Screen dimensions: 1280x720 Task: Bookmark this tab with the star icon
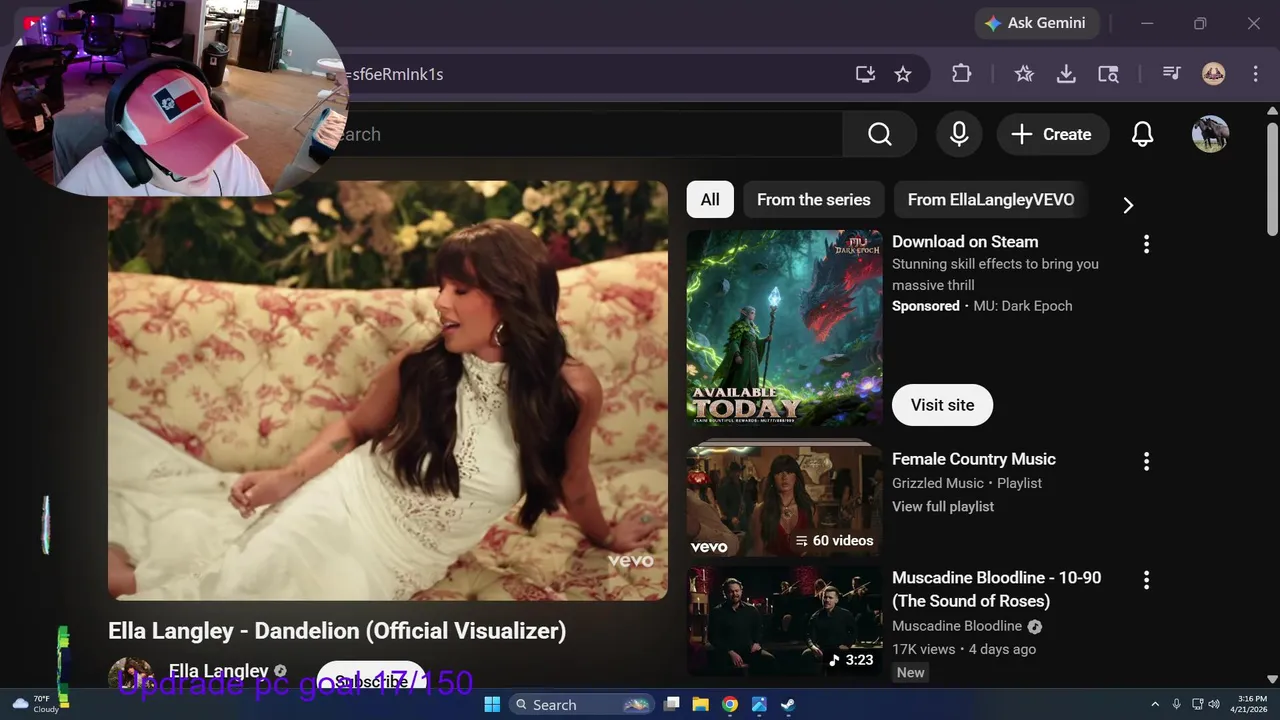903,74
